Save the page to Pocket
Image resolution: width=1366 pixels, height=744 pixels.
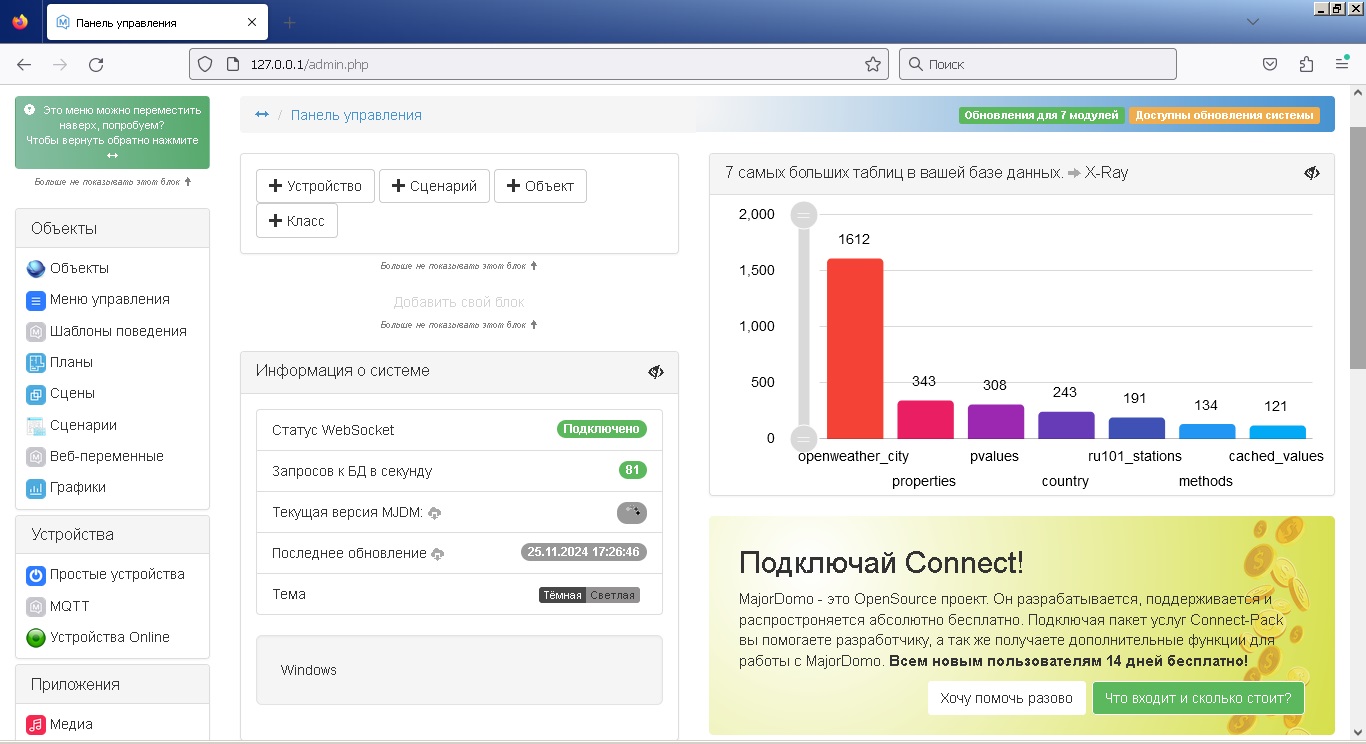click(x=1270, y=64)
